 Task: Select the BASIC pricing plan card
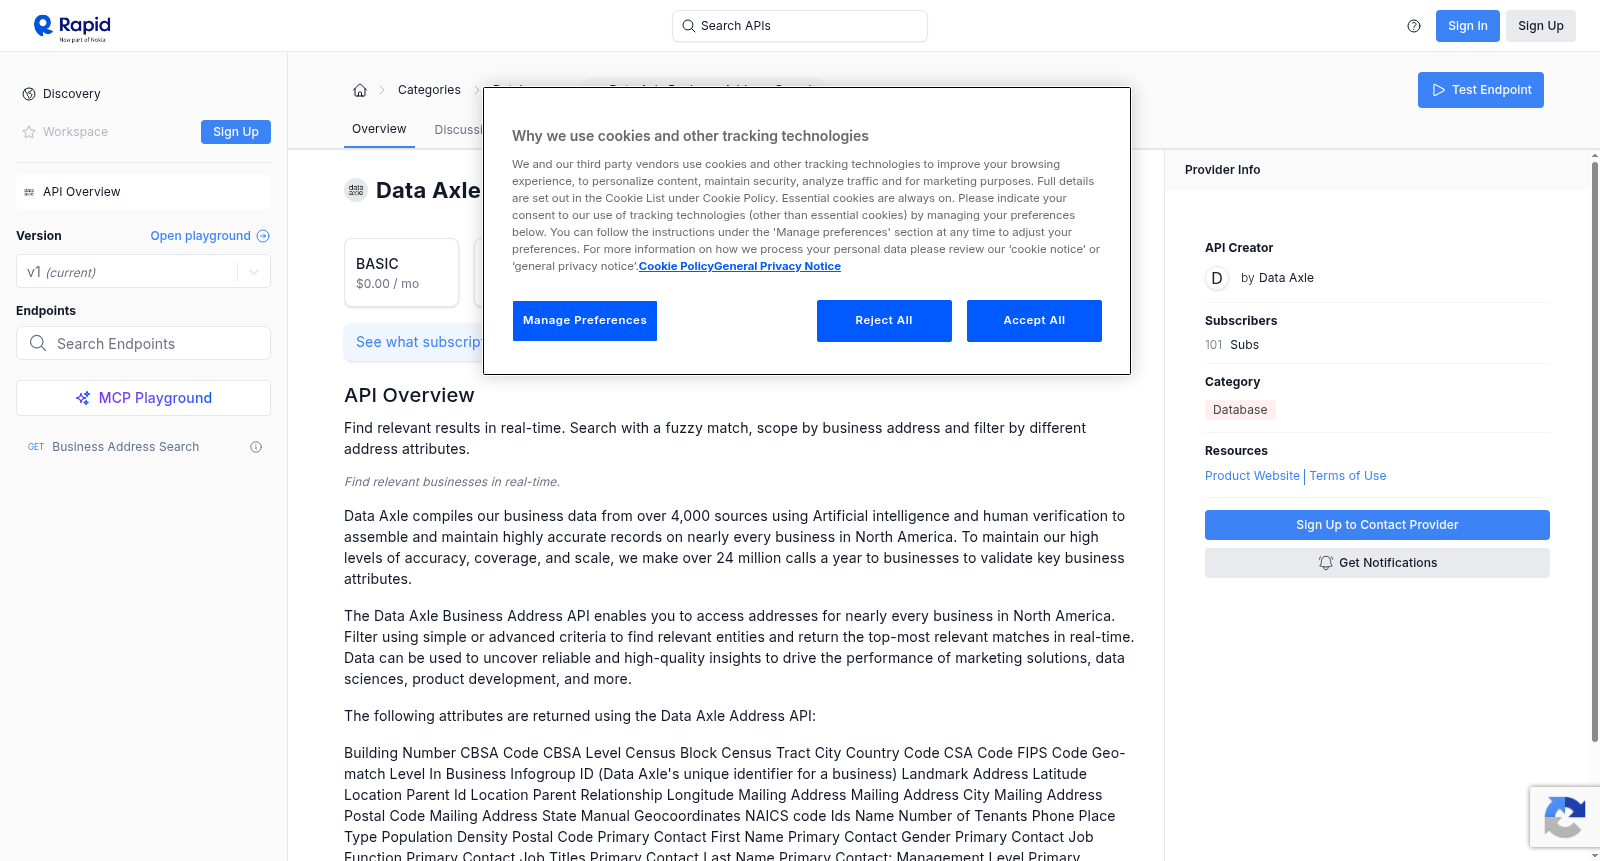401,272
